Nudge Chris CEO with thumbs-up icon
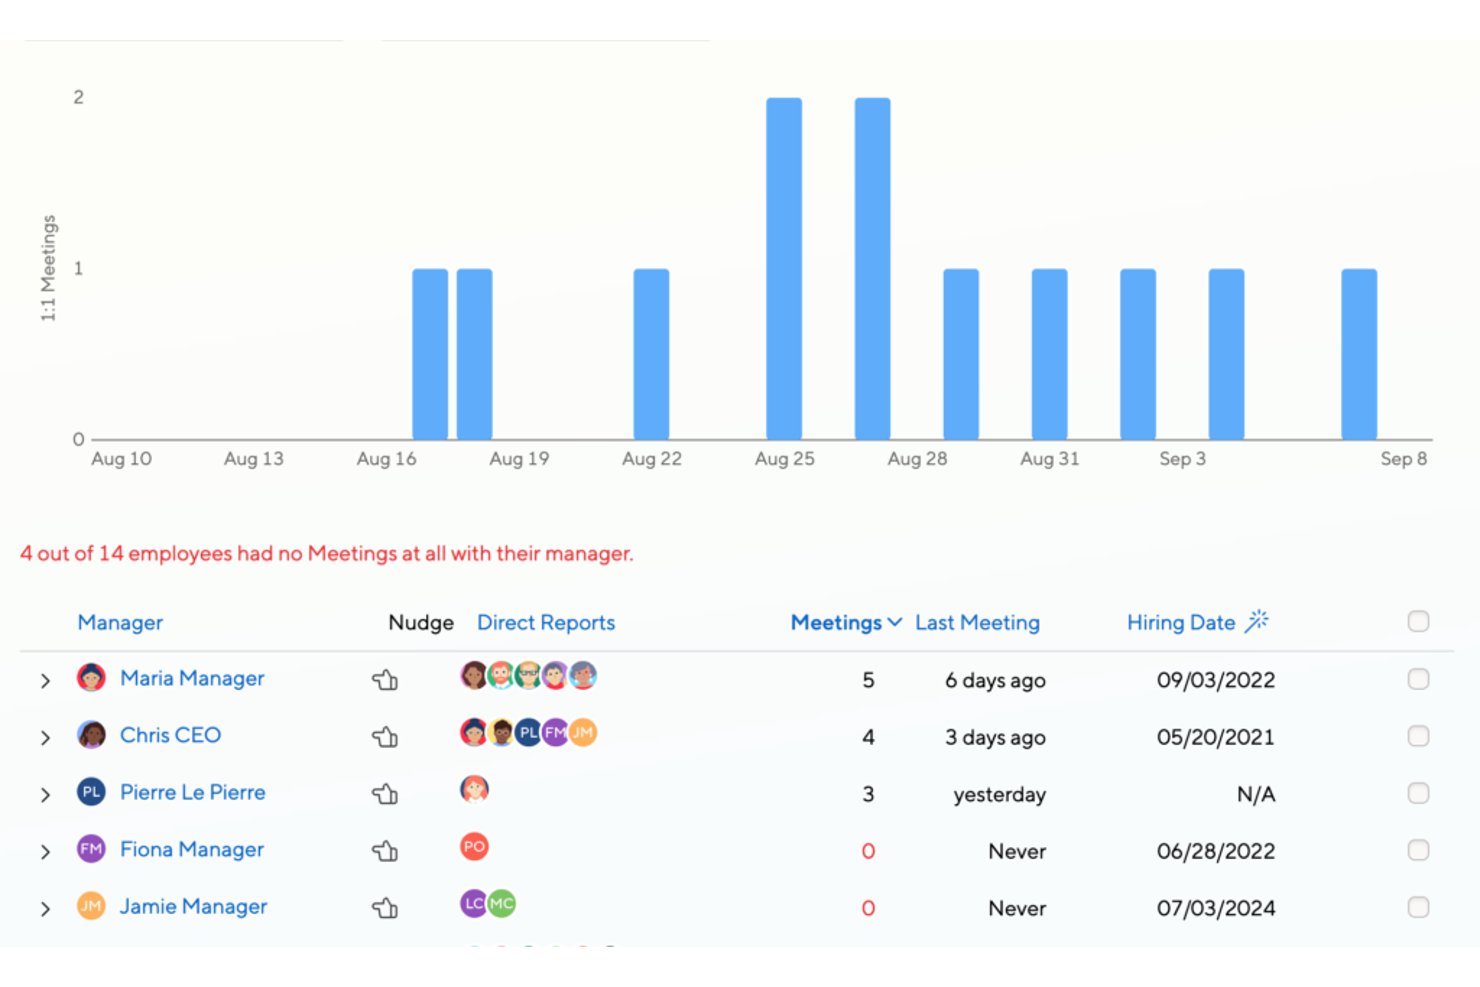 [385, 737]
